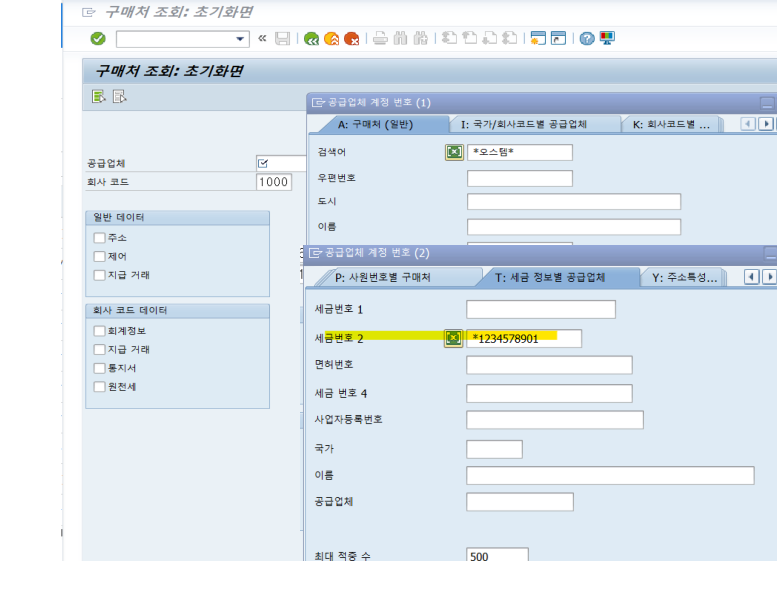Click the Find binoculars icon
The width and height of the screenshot is (777, 597).
400,39
